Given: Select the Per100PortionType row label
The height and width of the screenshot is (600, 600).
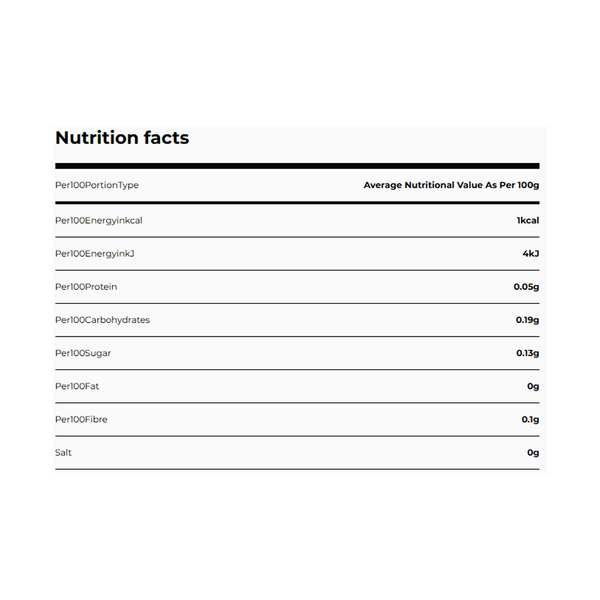Looking at the screenshot, I should click(97, 185).
